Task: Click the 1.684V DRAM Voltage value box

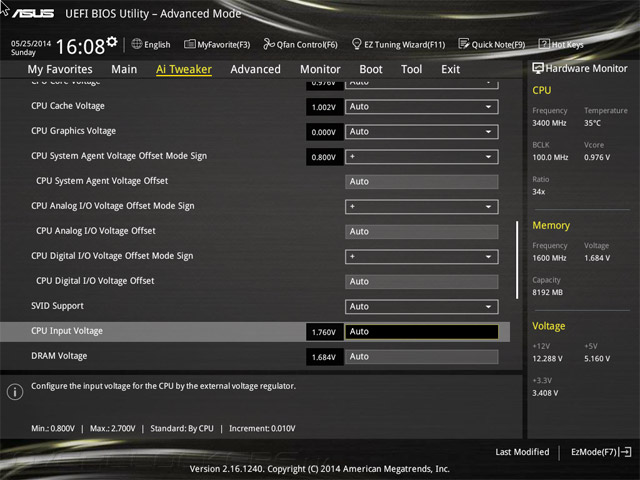Action: (324, 357)
